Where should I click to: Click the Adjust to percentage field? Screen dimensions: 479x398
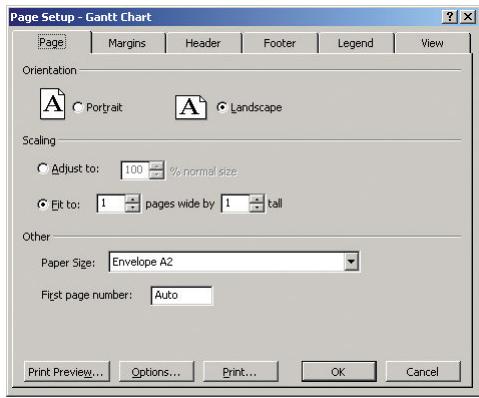[135, 170]
